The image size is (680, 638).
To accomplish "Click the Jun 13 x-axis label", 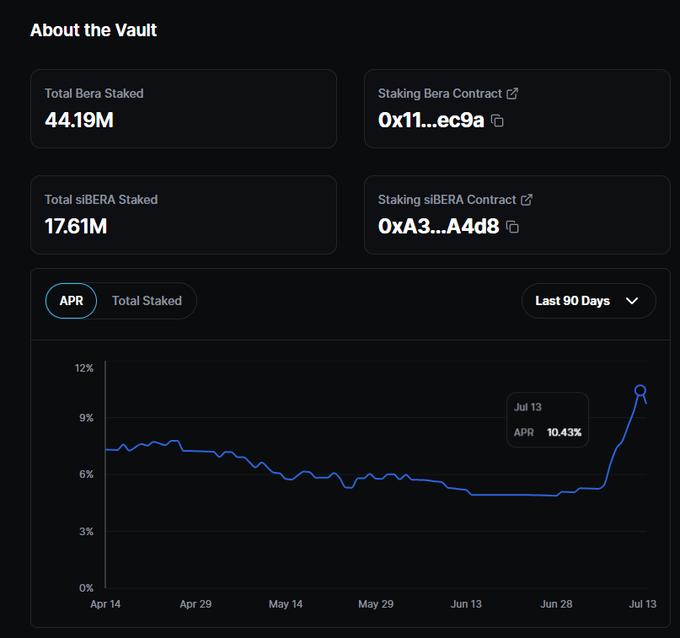I will tap(466, 604).
